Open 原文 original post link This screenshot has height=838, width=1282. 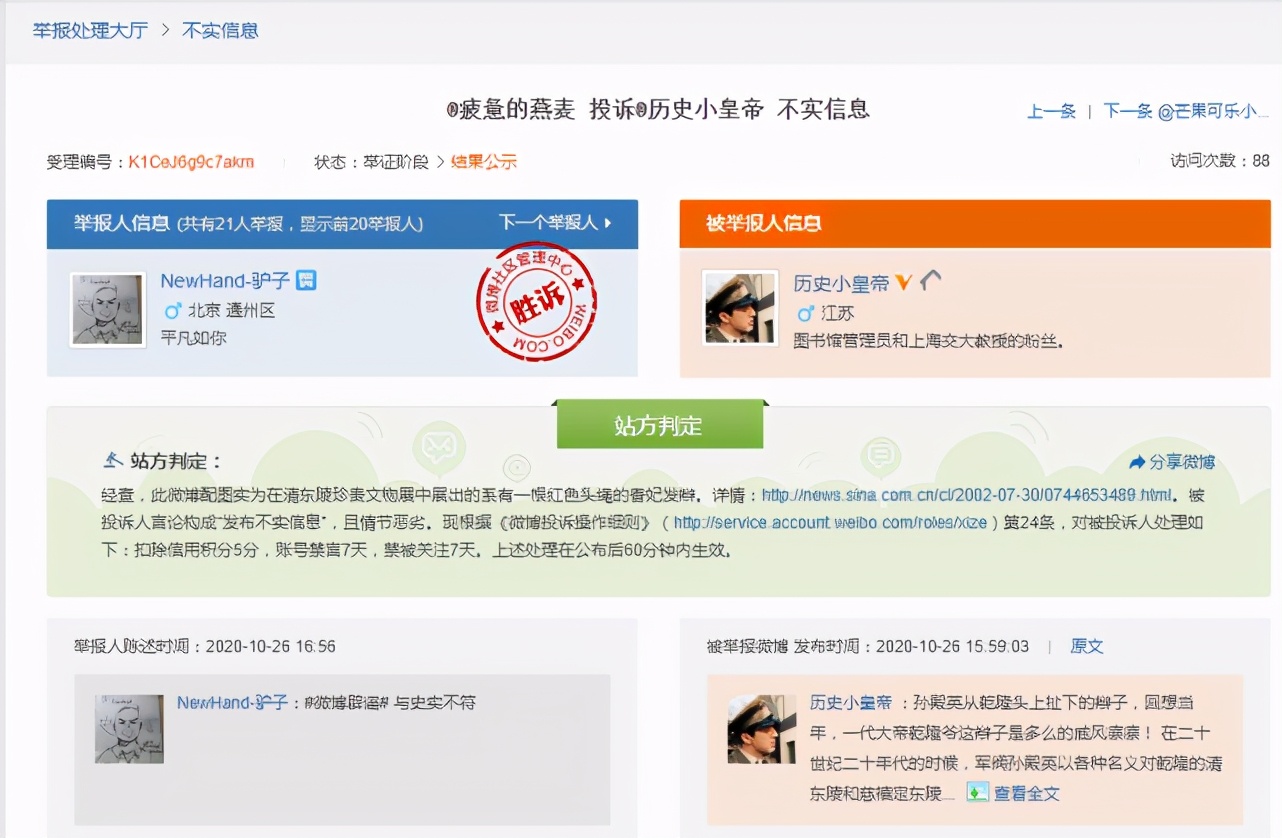click(1087, 647)
